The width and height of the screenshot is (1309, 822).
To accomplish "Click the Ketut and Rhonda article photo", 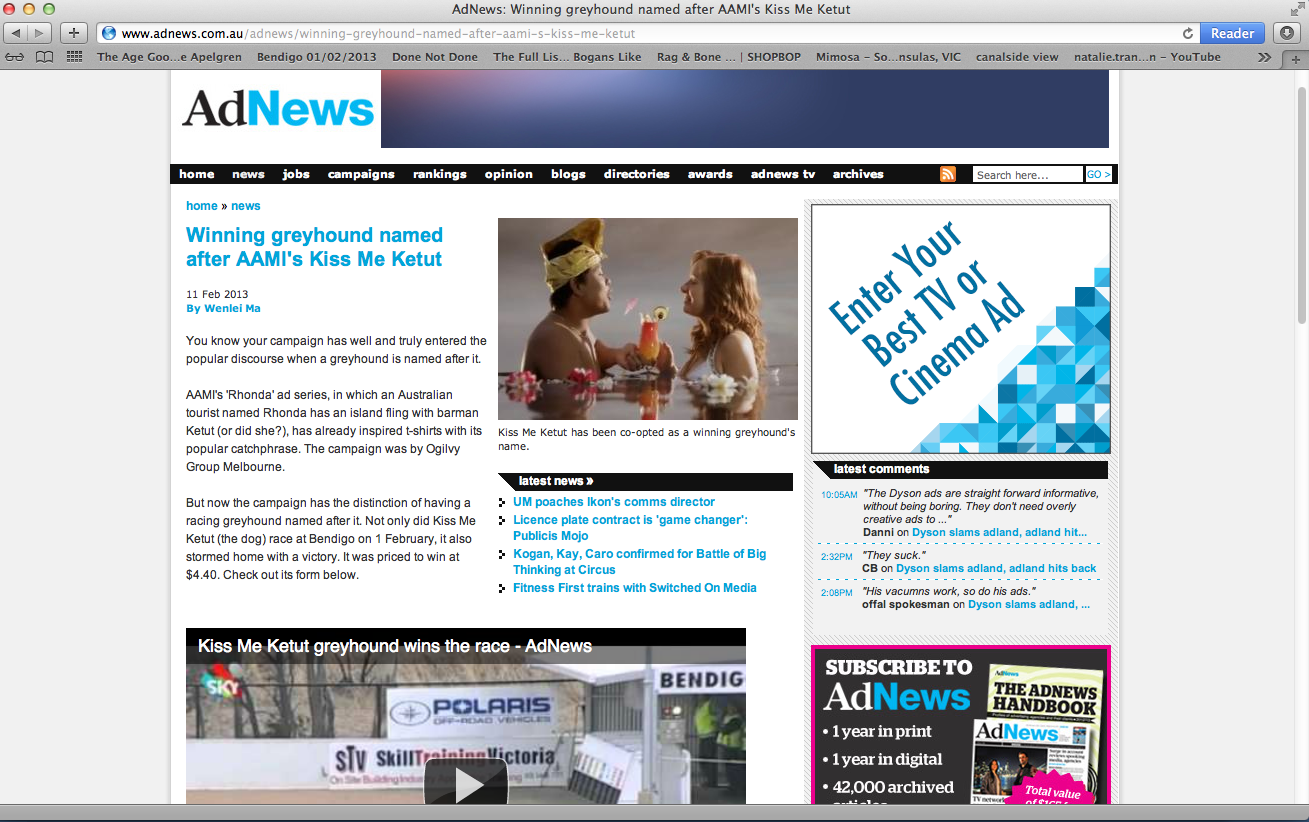I will 648,319.
